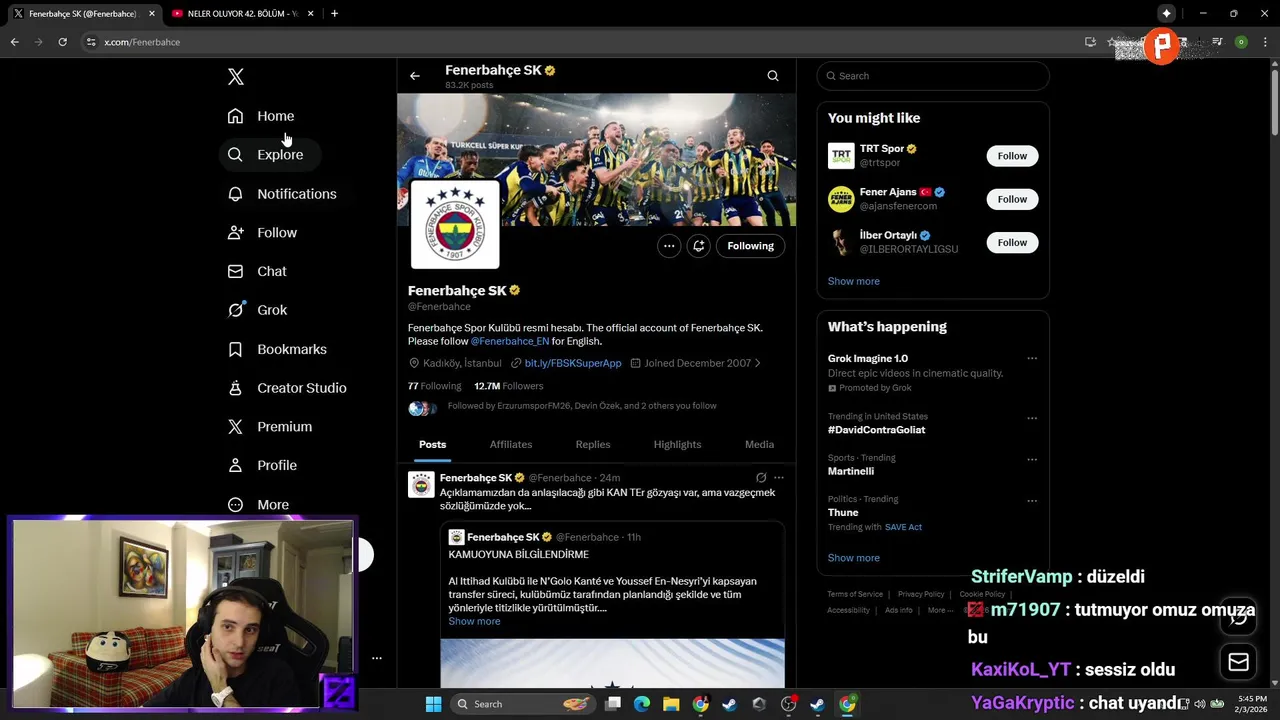Open options for the Martinelli trend
The height and width of the screenshot is (720, 1280).
click(x=1032, y=459)
